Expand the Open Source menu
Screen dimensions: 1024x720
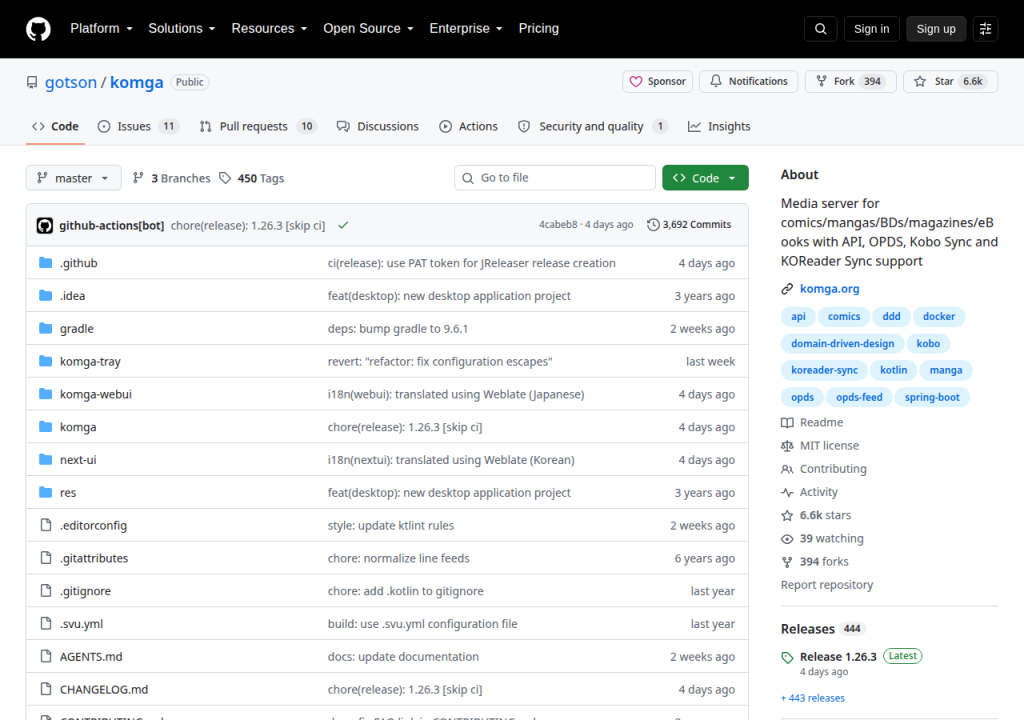(x=368, y=29)
